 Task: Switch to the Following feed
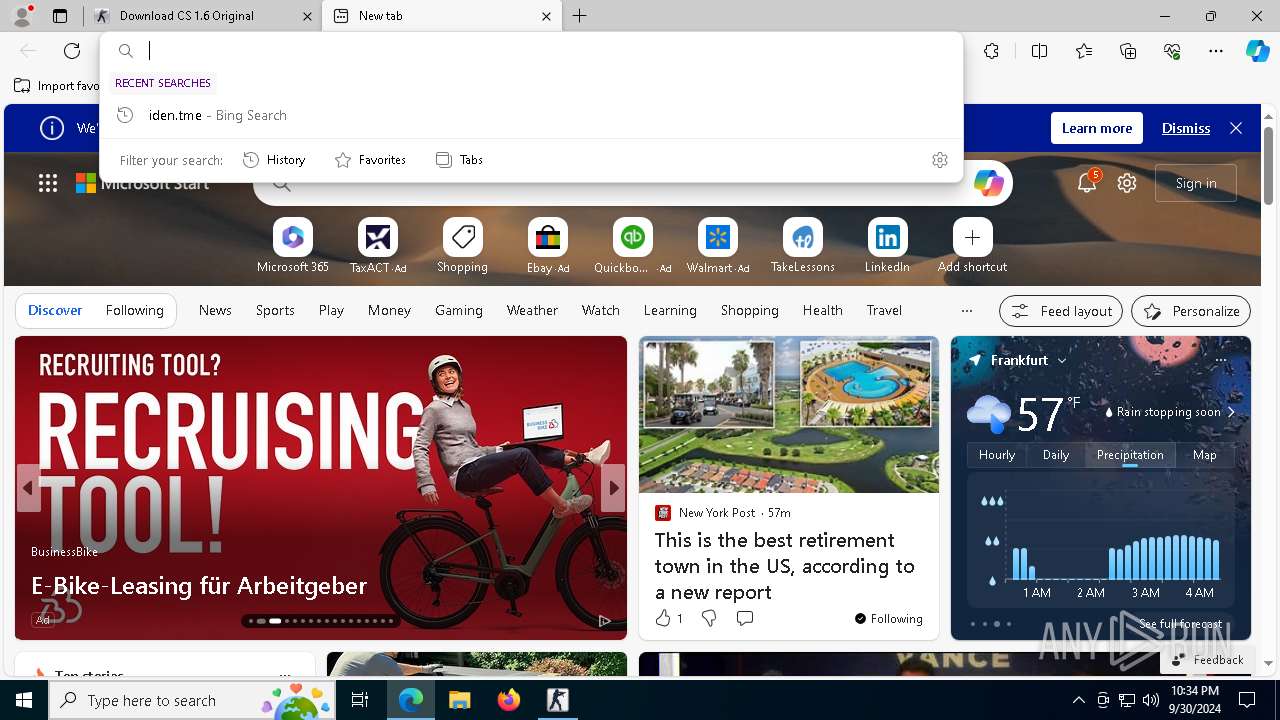point(134,311)
